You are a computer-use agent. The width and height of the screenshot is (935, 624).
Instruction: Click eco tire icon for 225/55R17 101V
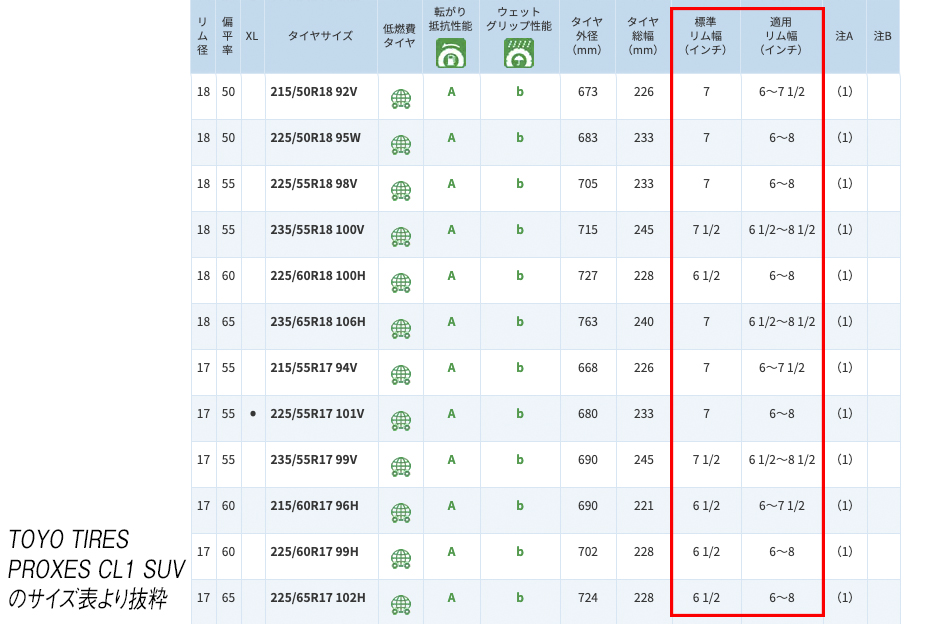coord(400,421)
